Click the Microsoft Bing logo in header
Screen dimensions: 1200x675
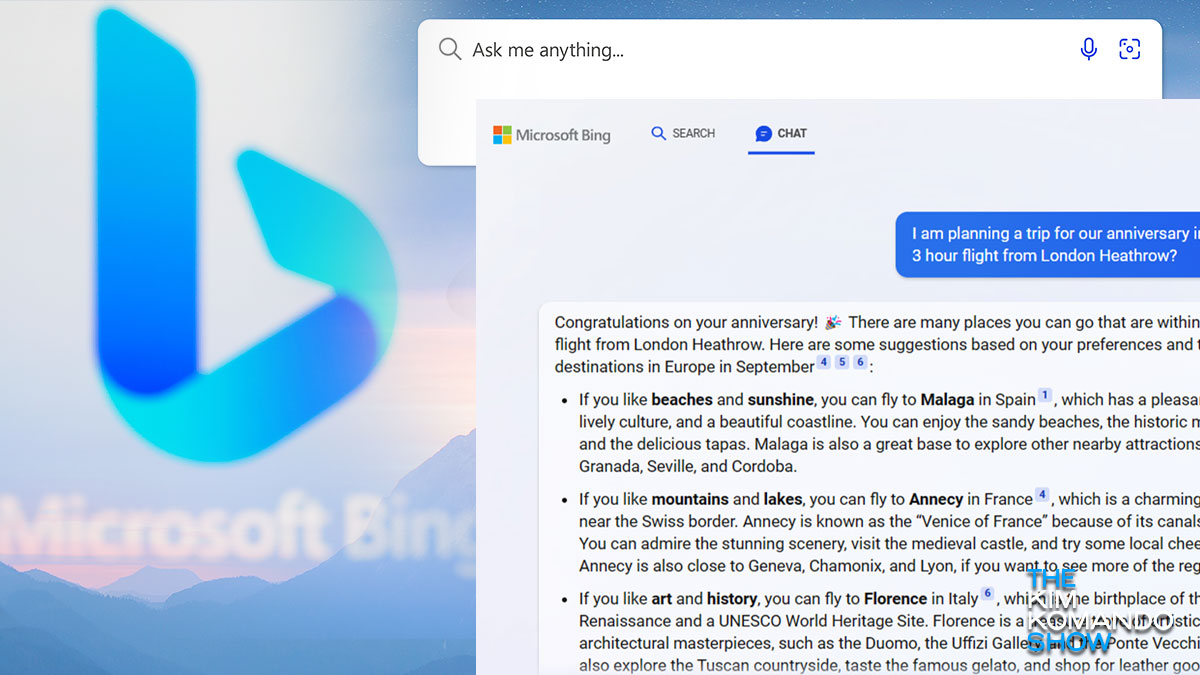click(x=552, y=135)
